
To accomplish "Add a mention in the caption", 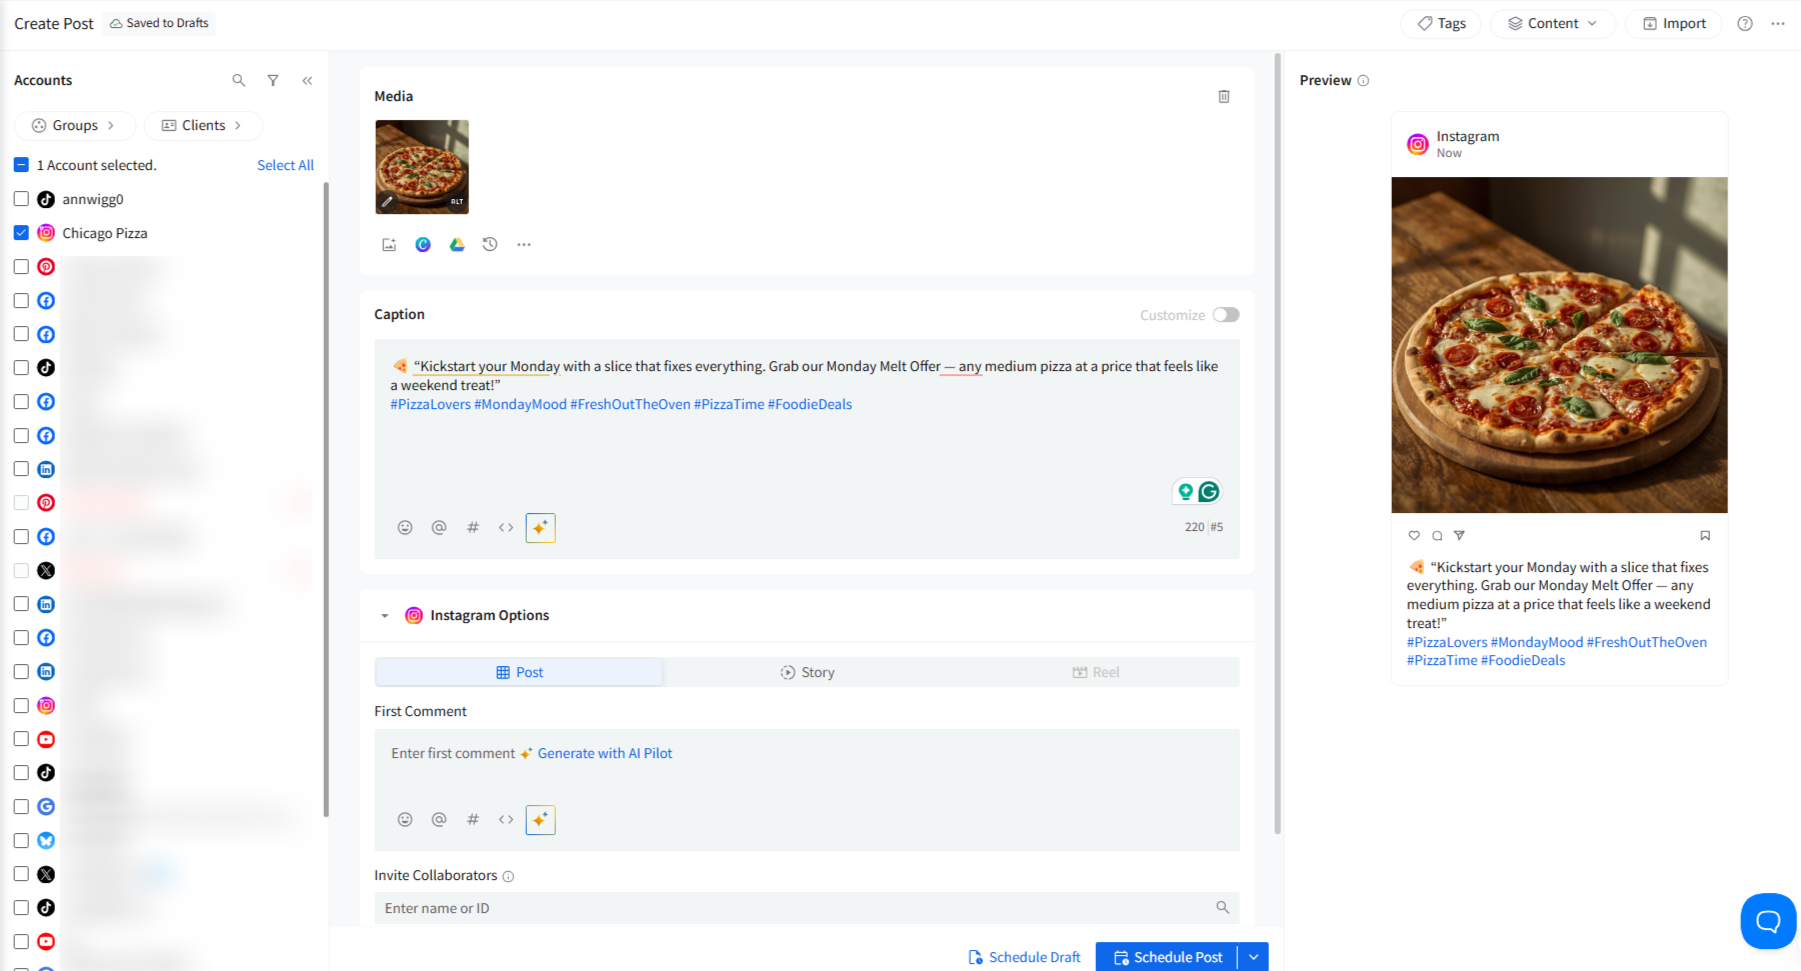I will click(x=439, y=527).
